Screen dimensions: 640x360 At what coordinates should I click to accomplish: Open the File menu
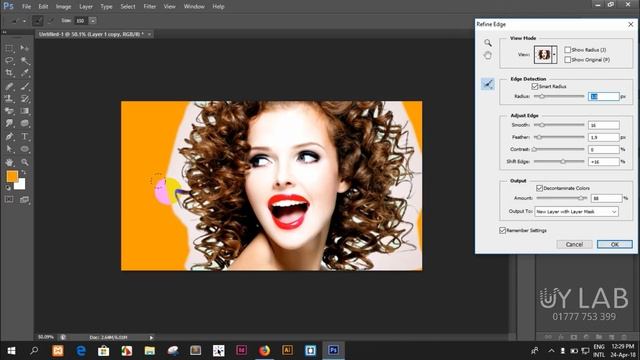pyautogui.click(x=27, y=7)
